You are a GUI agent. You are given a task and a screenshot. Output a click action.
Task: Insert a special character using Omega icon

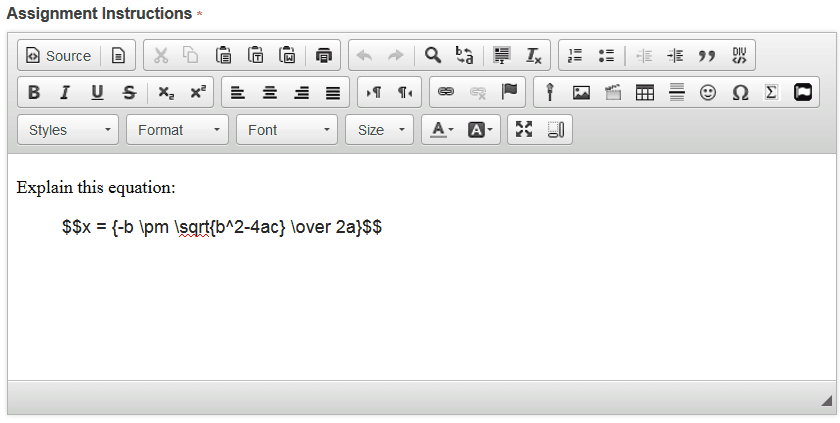(740, 93)
